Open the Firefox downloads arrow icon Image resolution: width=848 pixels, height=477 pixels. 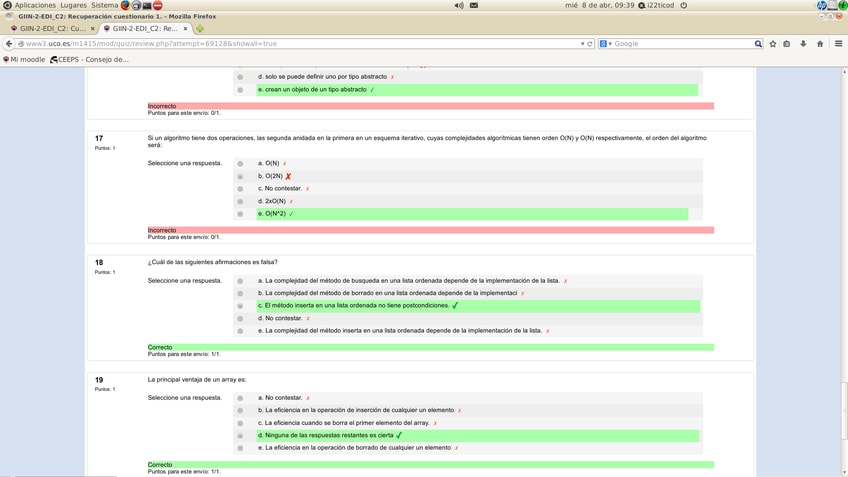pyautogui.click(x=803, y=44)
